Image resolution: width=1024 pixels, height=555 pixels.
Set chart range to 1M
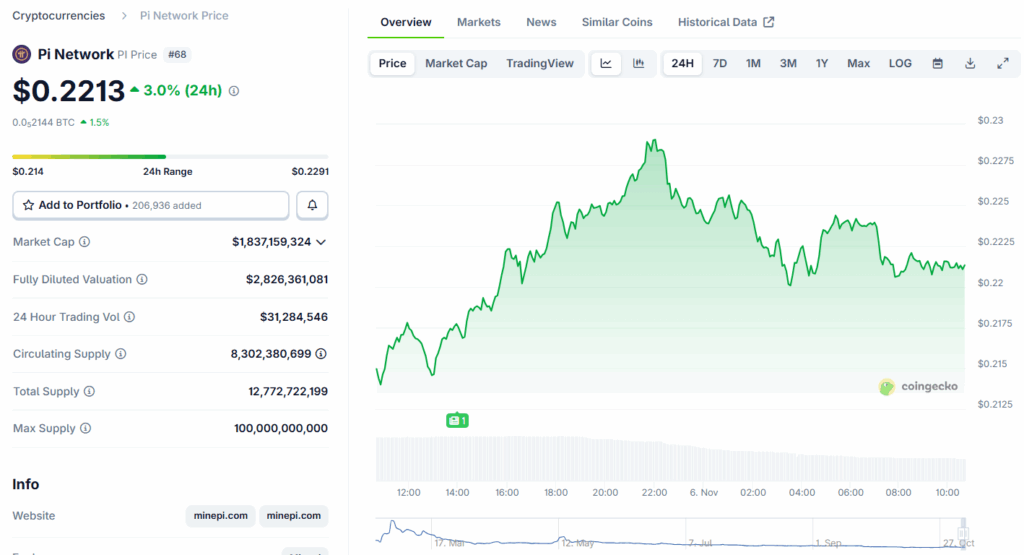(x=754, y=63)
